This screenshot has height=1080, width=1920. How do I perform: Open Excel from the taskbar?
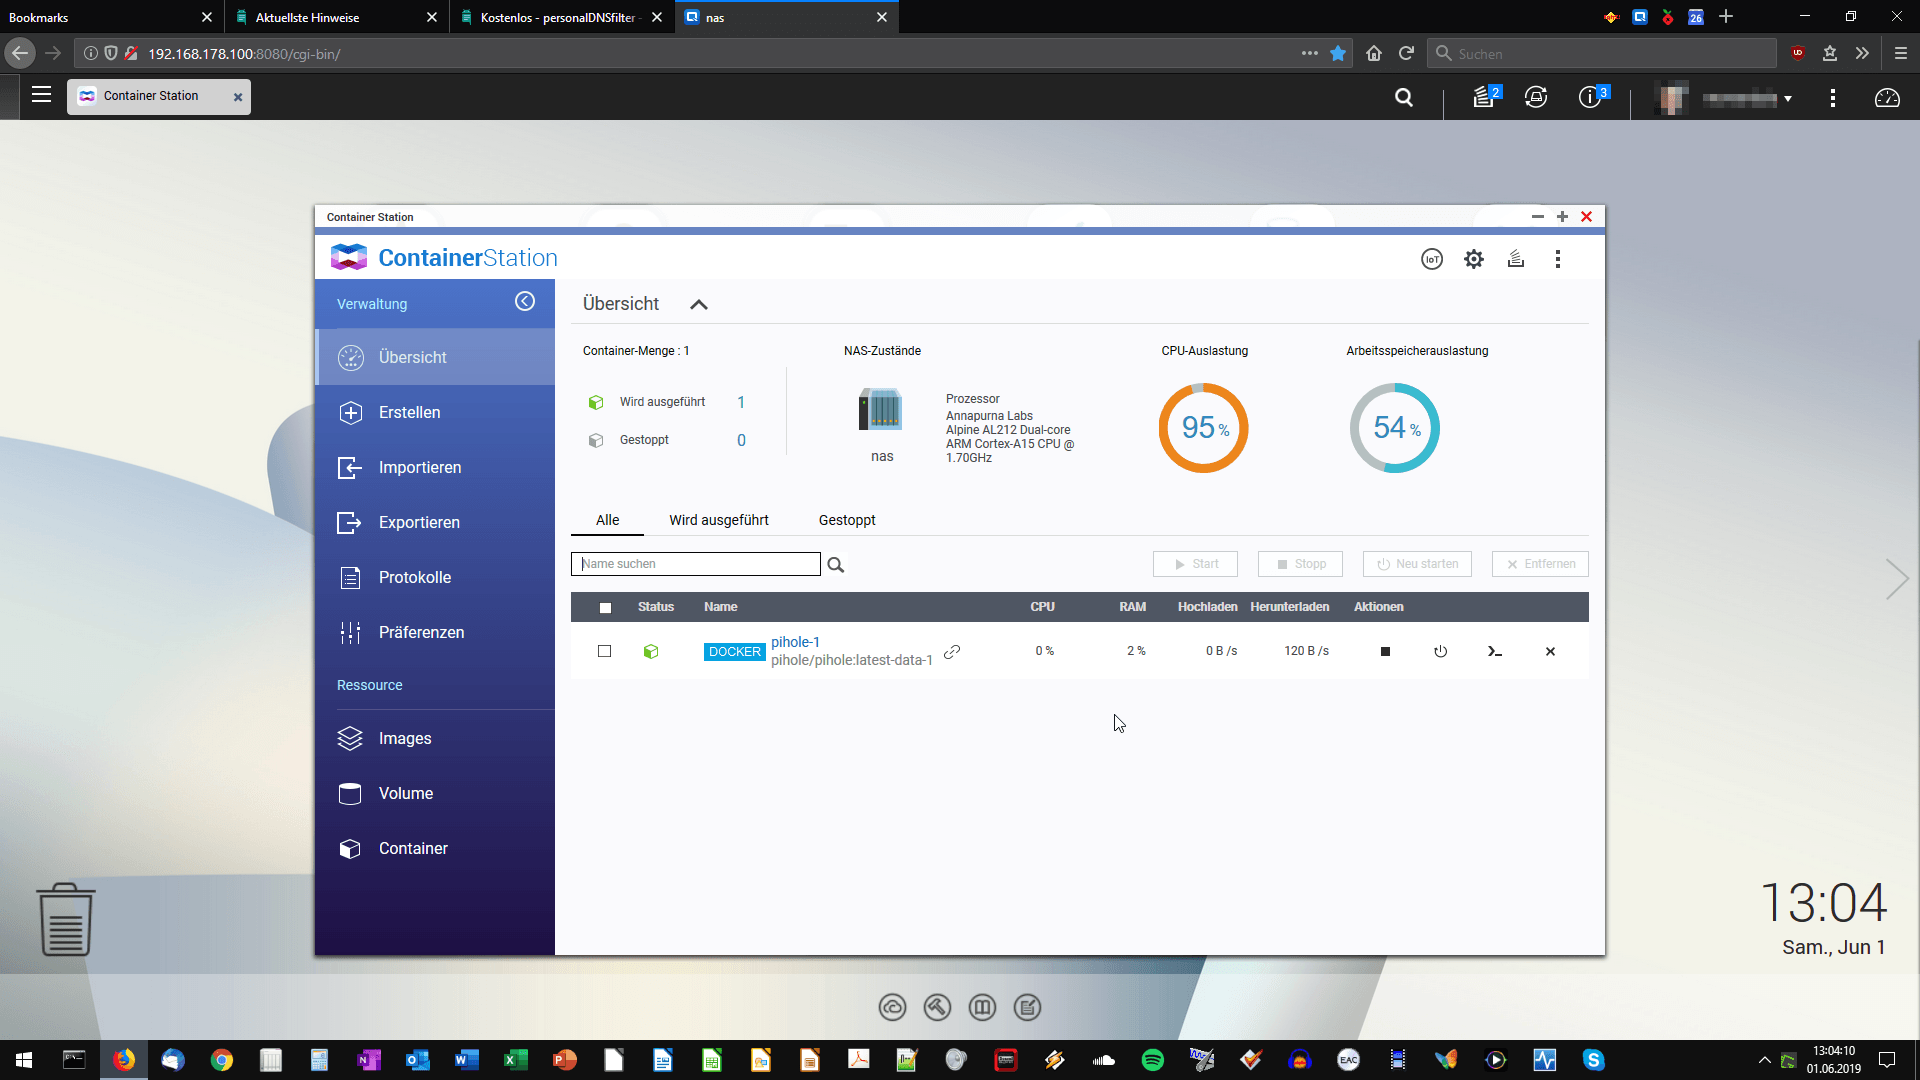pos(515,1060)
